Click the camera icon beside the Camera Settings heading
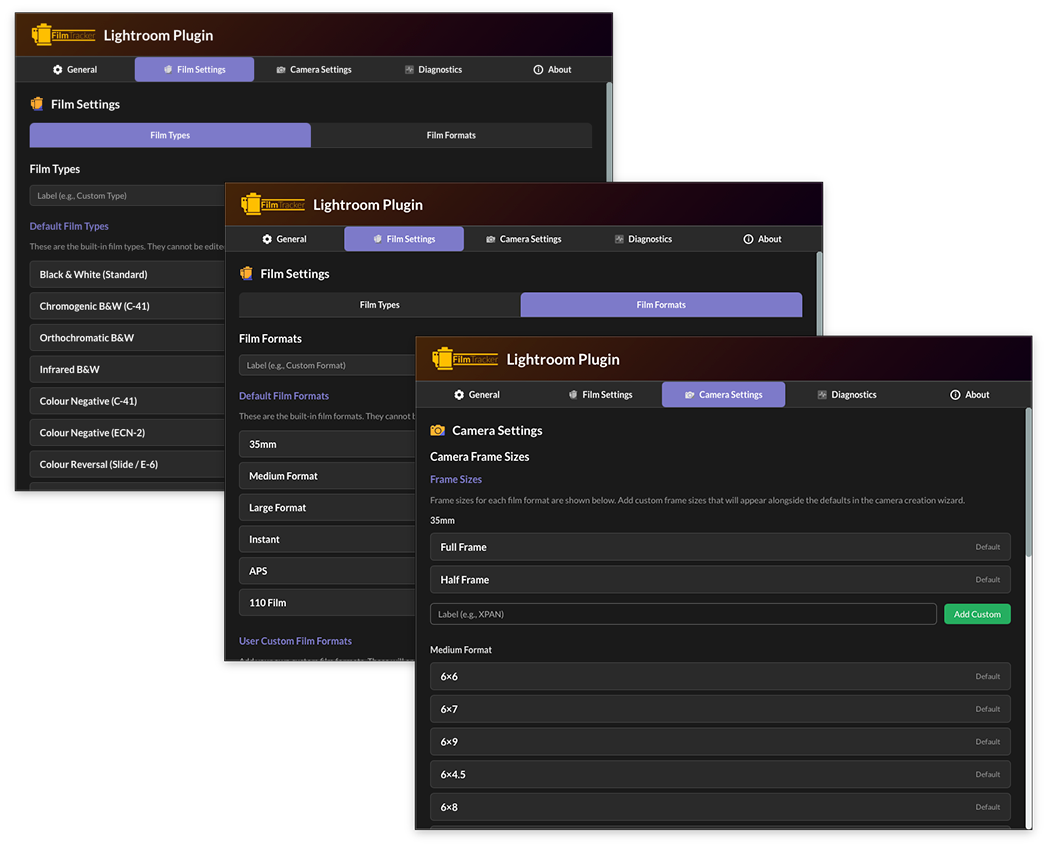This screenshot has width=1046, height=846. [x=437, y=430]
